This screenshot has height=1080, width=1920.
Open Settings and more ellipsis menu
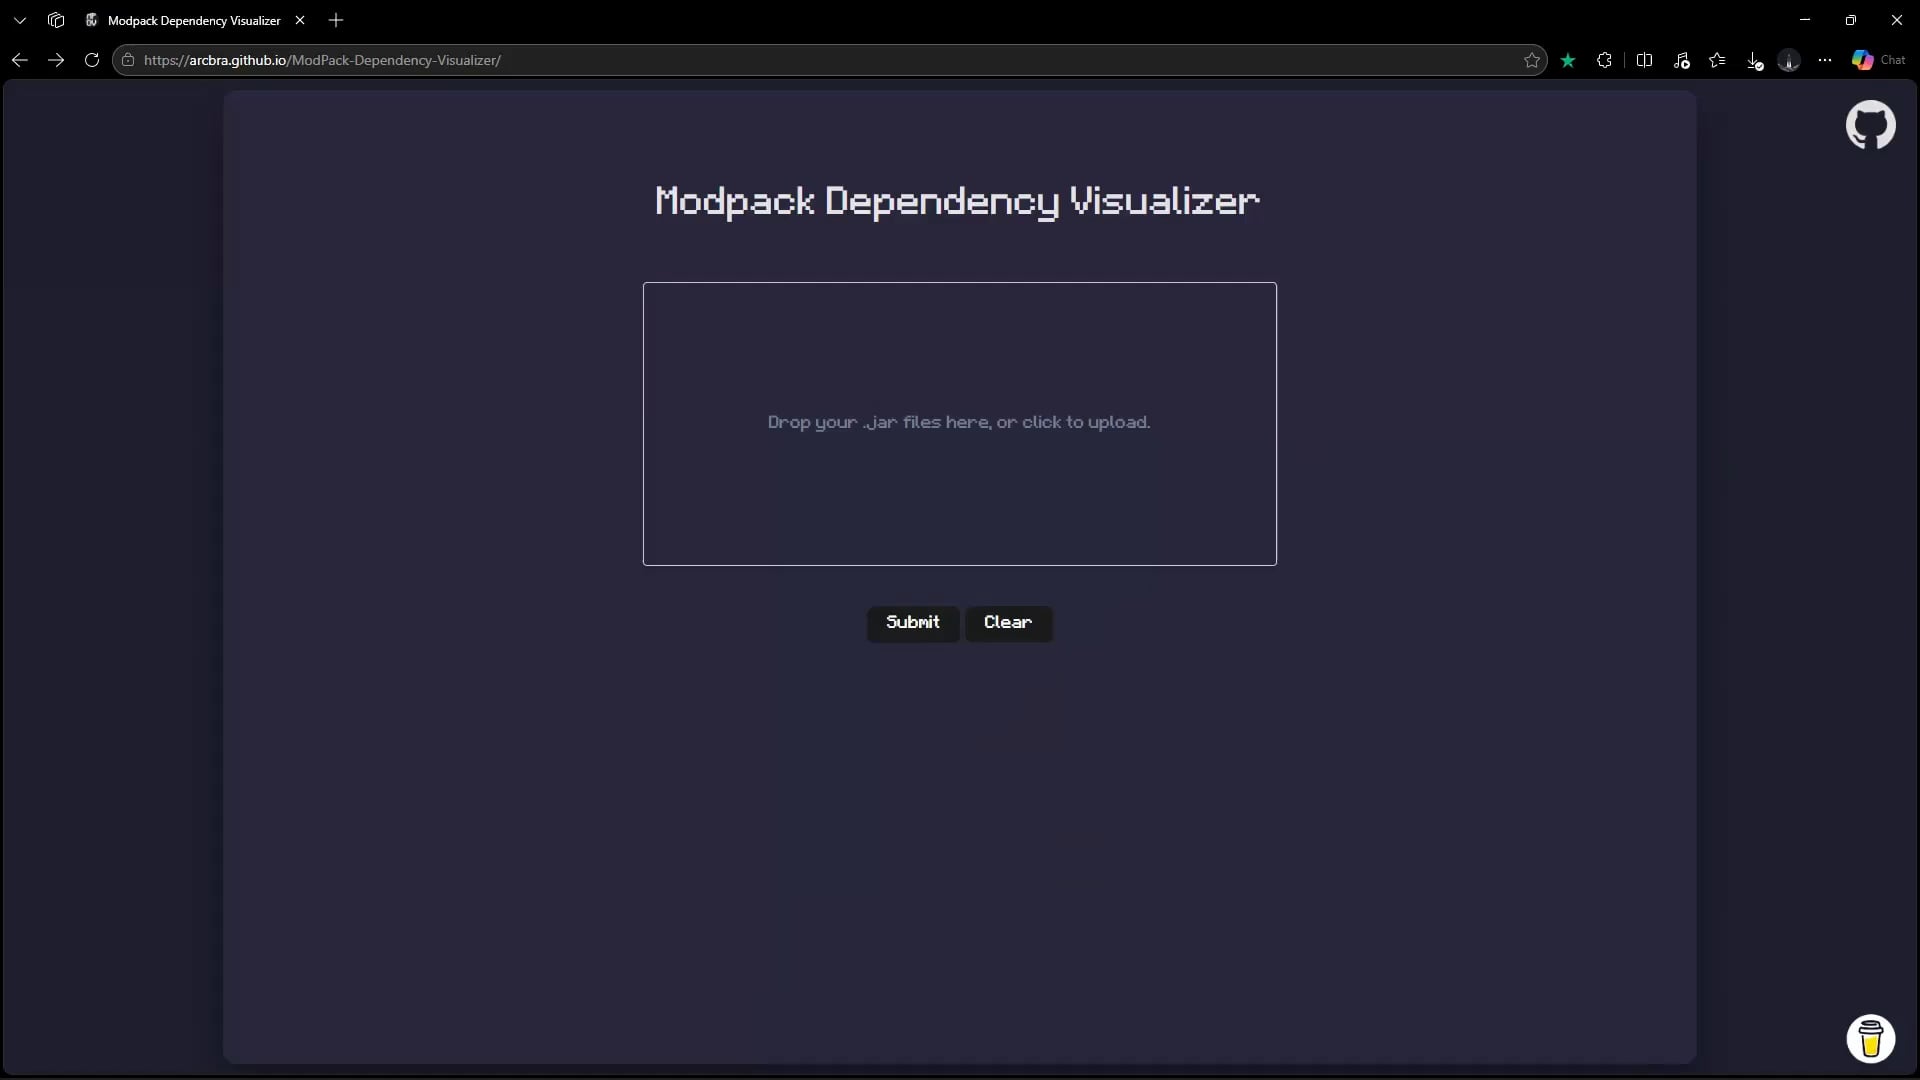pos(1825,60)
